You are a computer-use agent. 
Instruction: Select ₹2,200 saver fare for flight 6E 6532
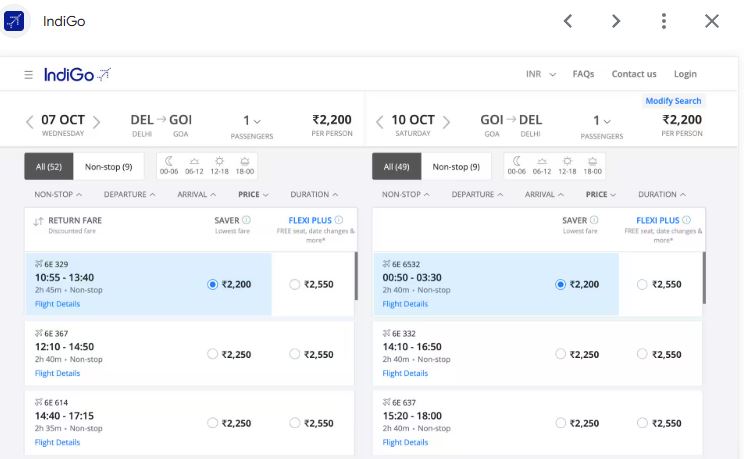pyautogui.click(x=560, y=284)
